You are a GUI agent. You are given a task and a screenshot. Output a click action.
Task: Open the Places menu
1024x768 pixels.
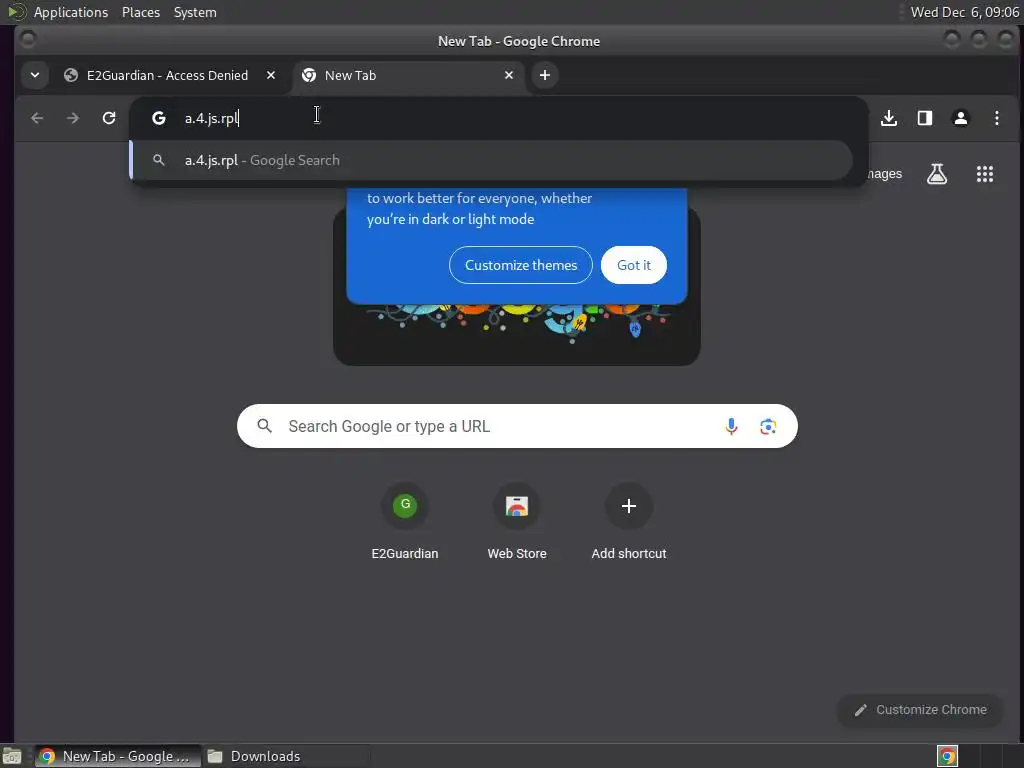point(141,12)
